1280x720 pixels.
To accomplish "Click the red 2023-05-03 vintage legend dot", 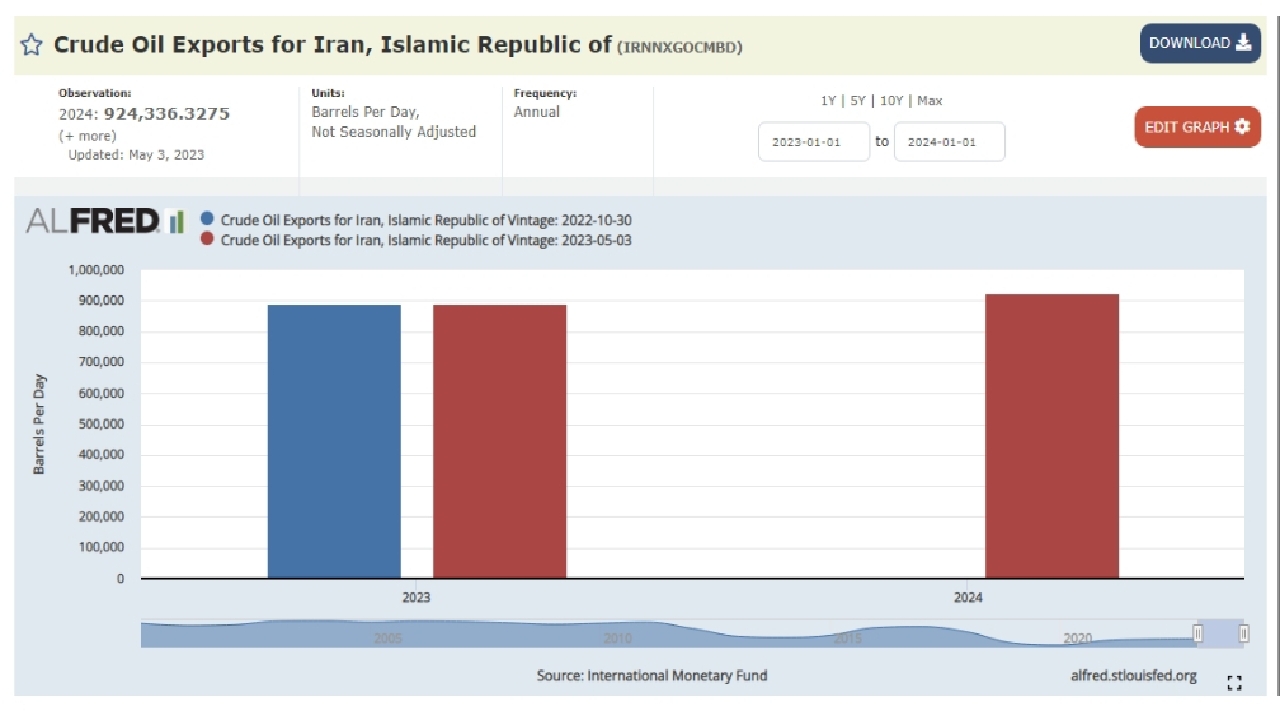I will click(x=207, y=240).
